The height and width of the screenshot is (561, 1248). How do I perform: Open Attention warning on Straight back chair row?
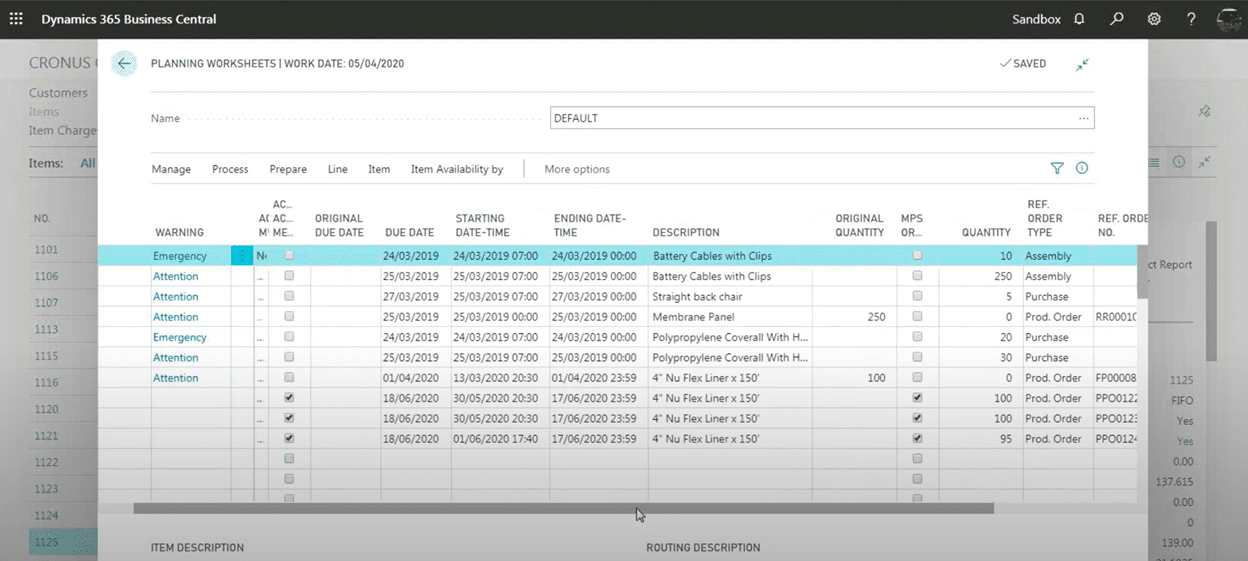(176, 296)
